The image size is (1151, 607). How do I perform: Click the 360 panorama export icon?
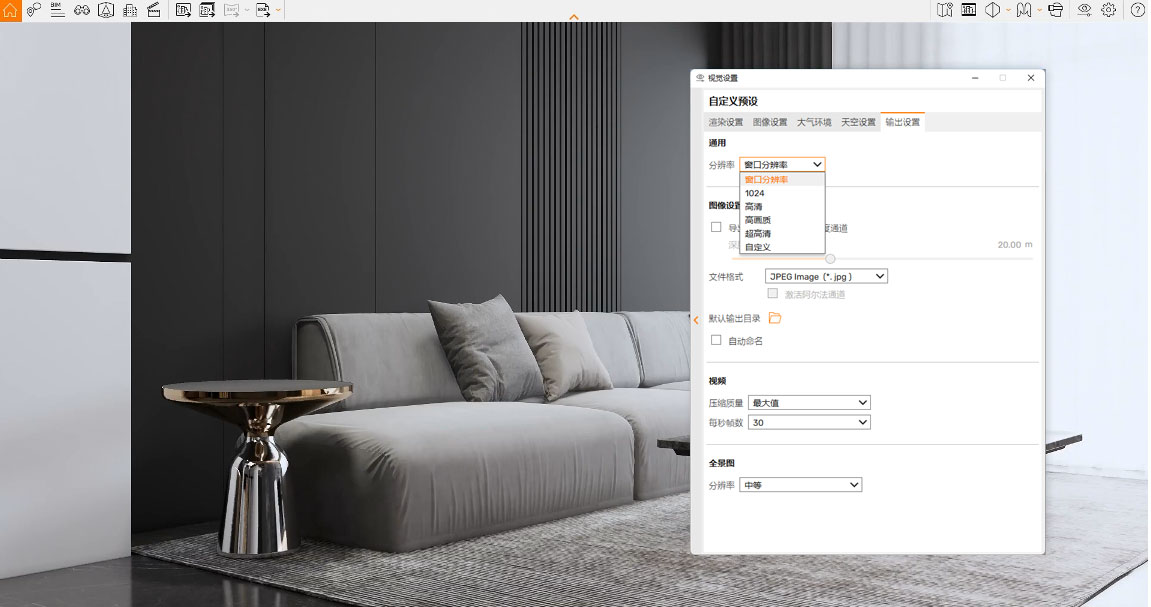pyautogui.click(x=231, y=10)
